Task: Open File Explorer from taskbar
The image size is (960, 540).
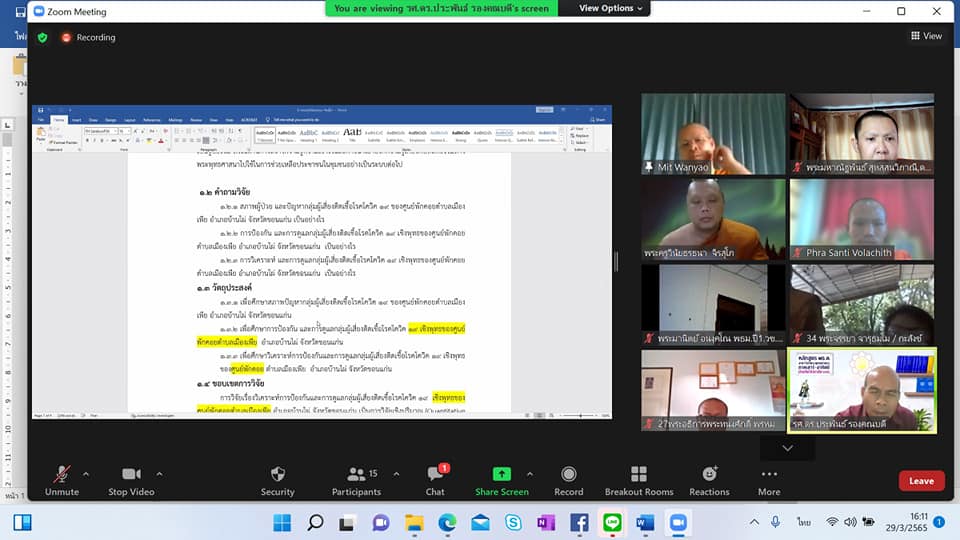Action: tap(414, 523)
